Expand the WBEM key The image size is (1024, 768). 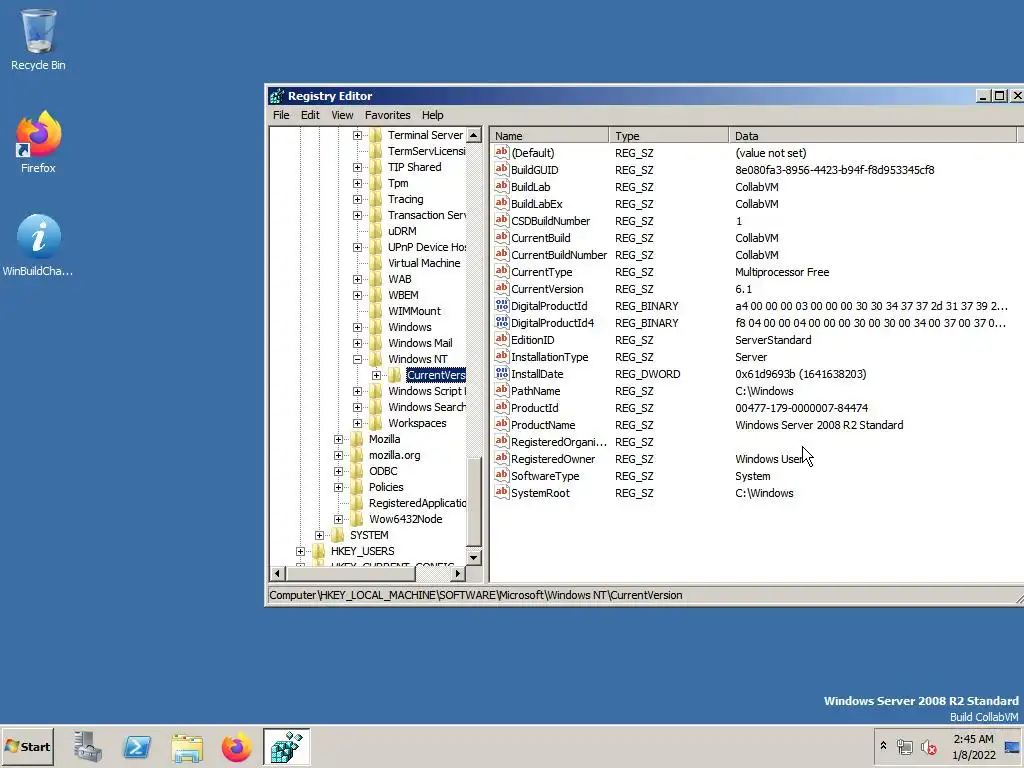(x=357, y=295)
